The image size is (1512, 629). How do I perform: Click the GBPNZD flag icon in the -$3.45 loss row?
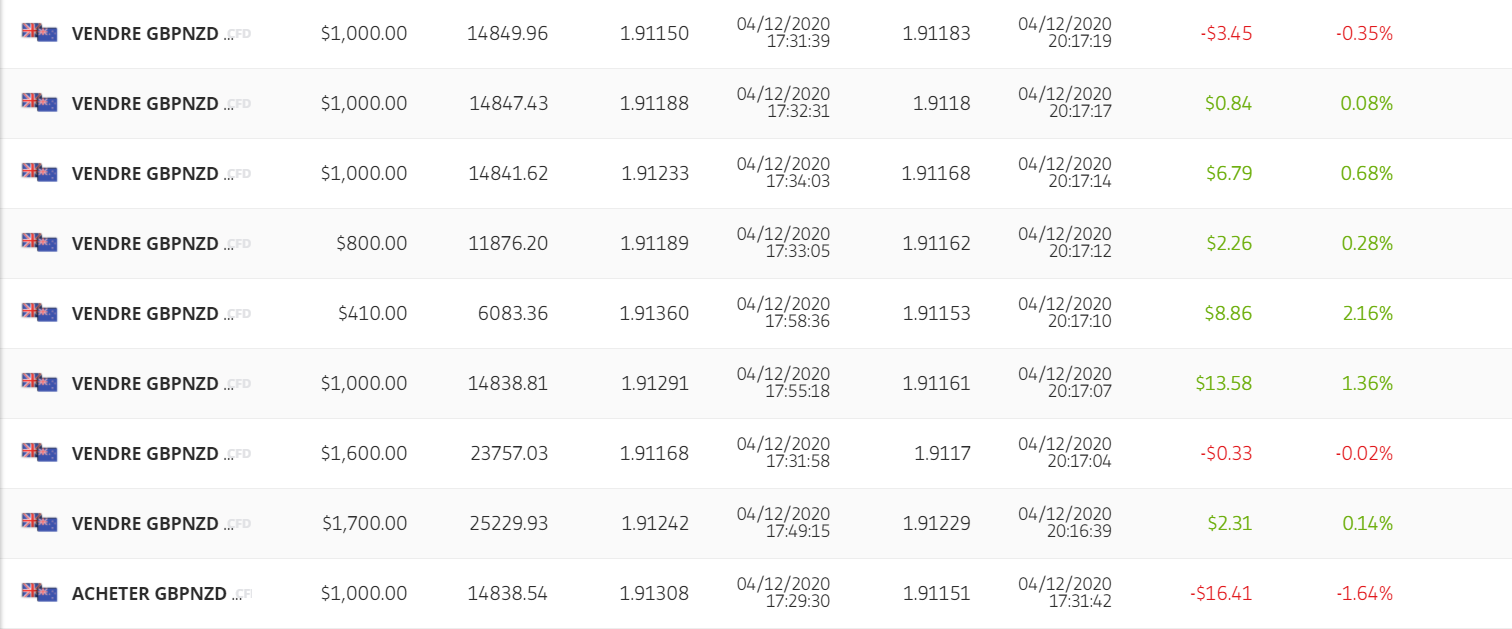pyautogui.click(x=40, y=32)
